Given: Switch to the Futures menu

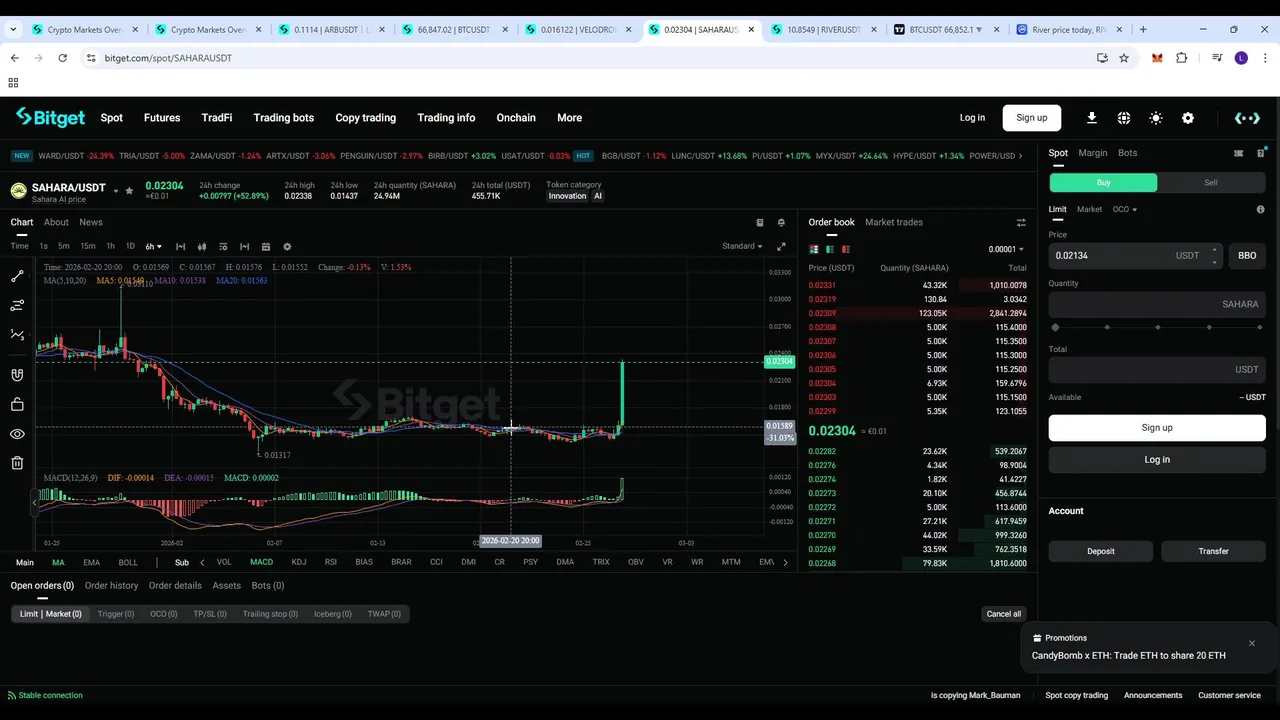Looking at the screenshot, I should pyautogui.click(x=162, y=118).
